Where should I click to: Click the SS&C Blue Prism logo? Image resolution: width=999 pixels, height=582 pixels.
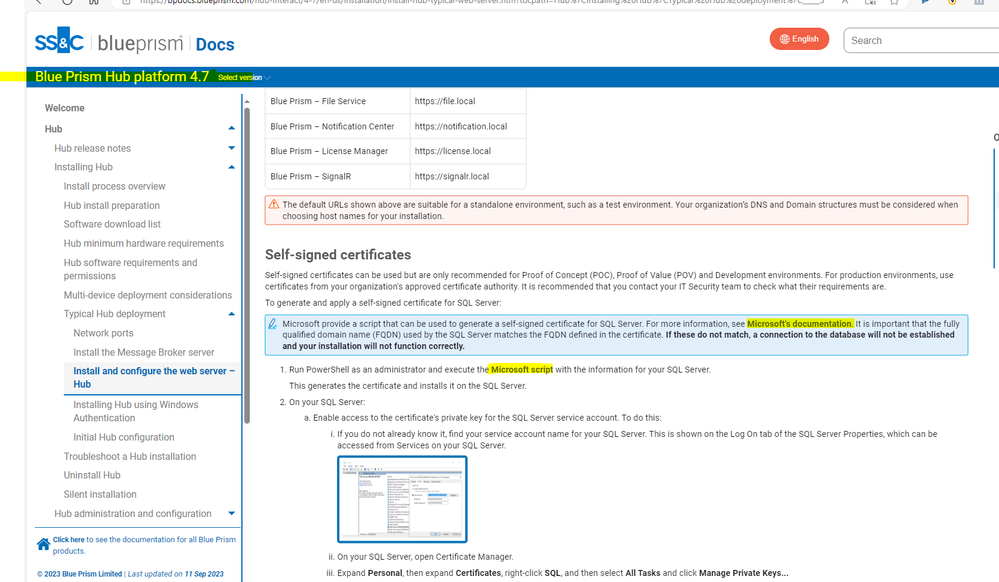tap(108, 42)
